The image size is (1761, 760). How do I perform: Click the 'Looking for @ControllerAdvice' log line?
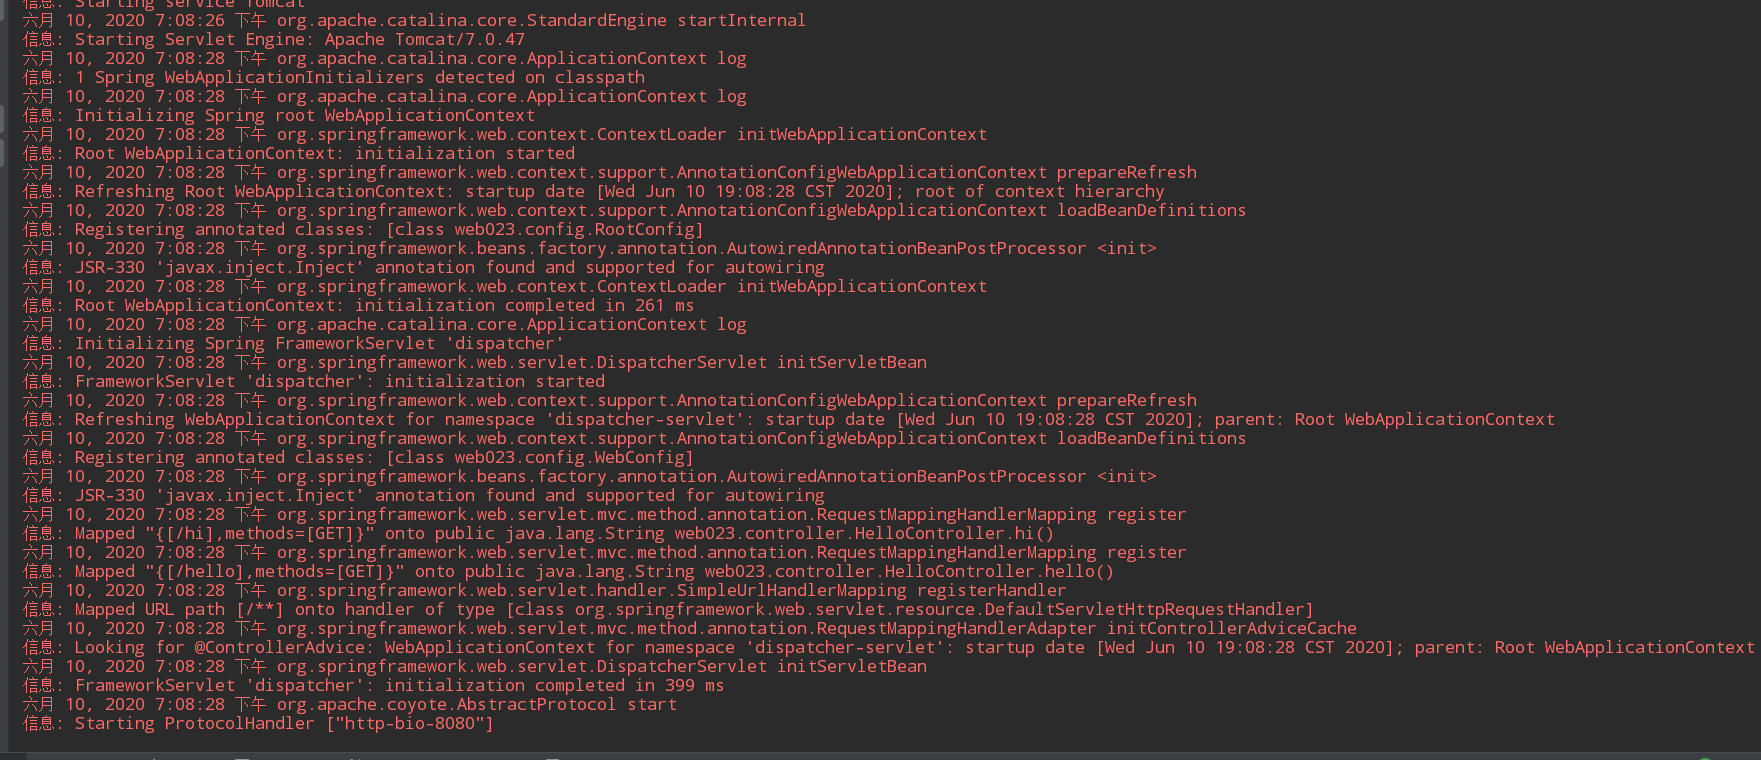[889, 647]
